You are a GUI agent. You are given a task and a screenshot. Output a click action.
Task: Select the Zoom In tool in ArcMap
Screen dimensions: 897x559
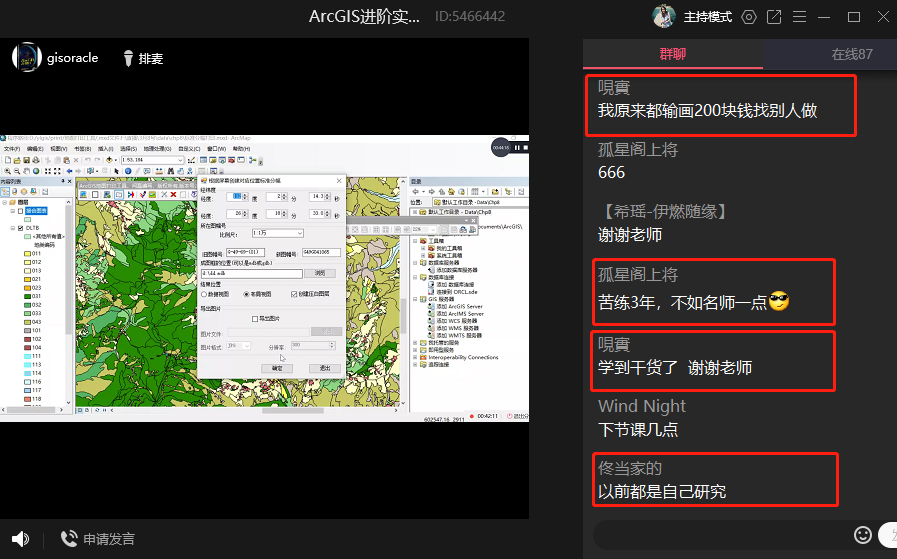tap(7, 171)
